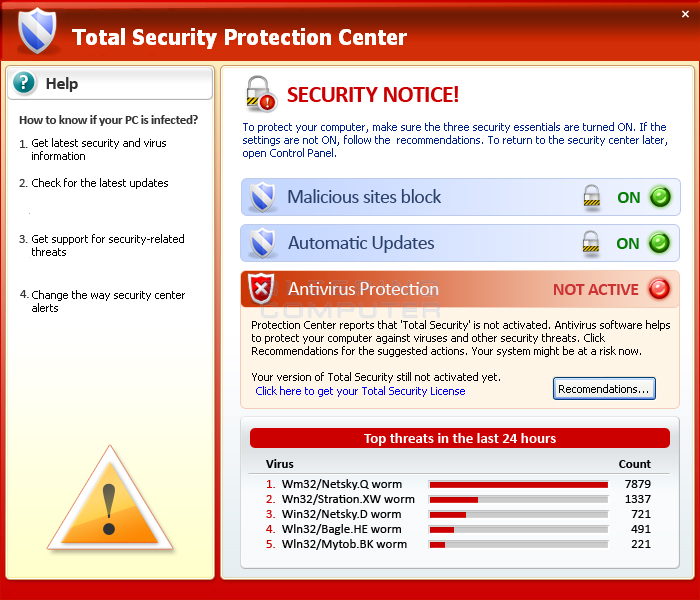Click the shield icon beside Malicious sites block
The image size is (700, 600).
tap(262, 197)
